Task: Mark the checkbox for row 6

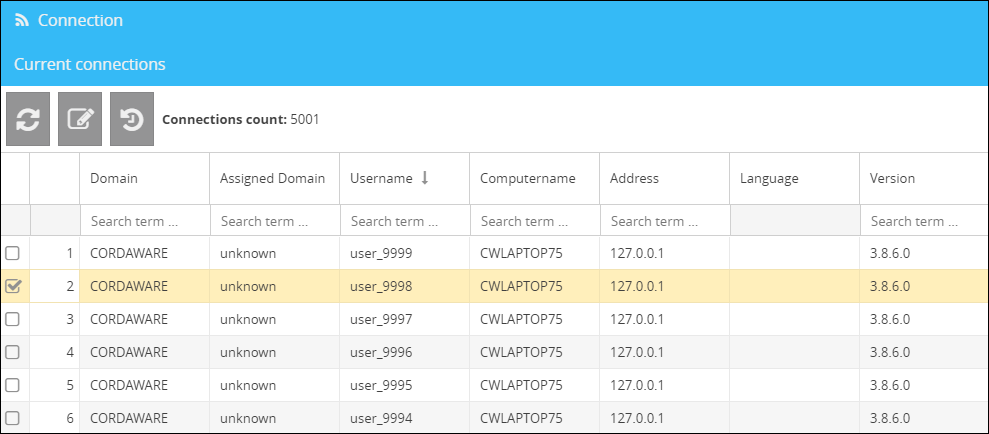Action: tap(13, 418)
